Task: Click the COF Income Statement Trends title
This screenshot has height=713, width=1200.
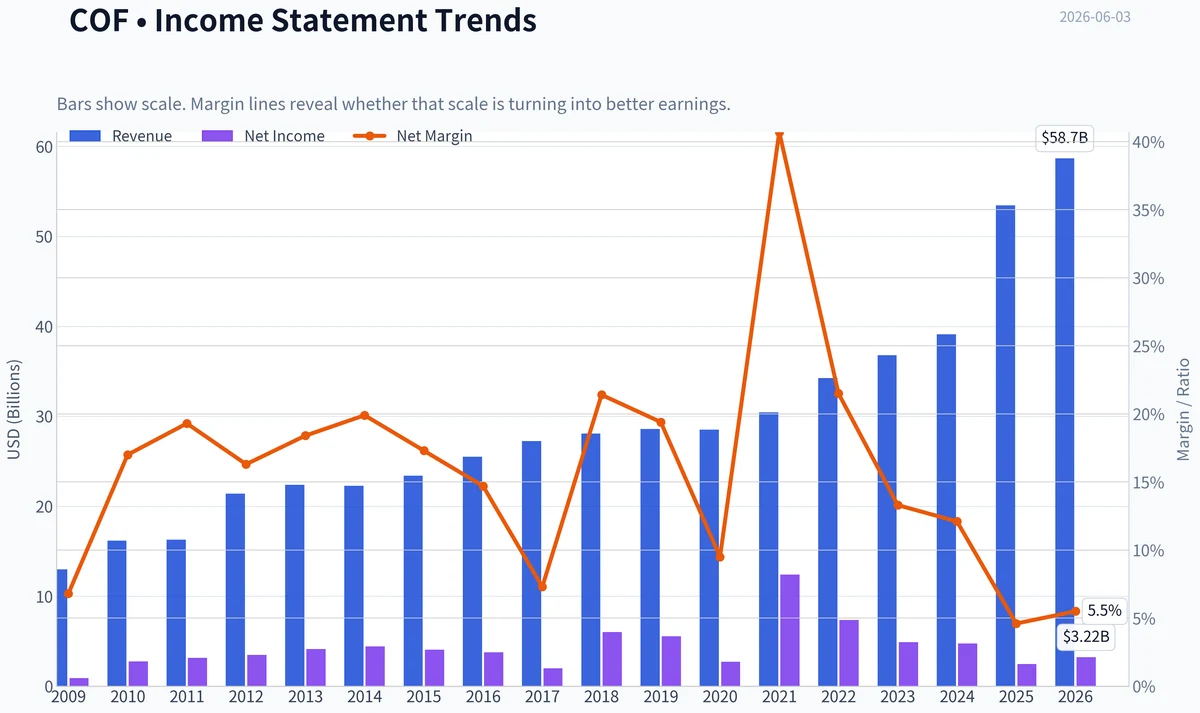Action: [x=303, y=20]
